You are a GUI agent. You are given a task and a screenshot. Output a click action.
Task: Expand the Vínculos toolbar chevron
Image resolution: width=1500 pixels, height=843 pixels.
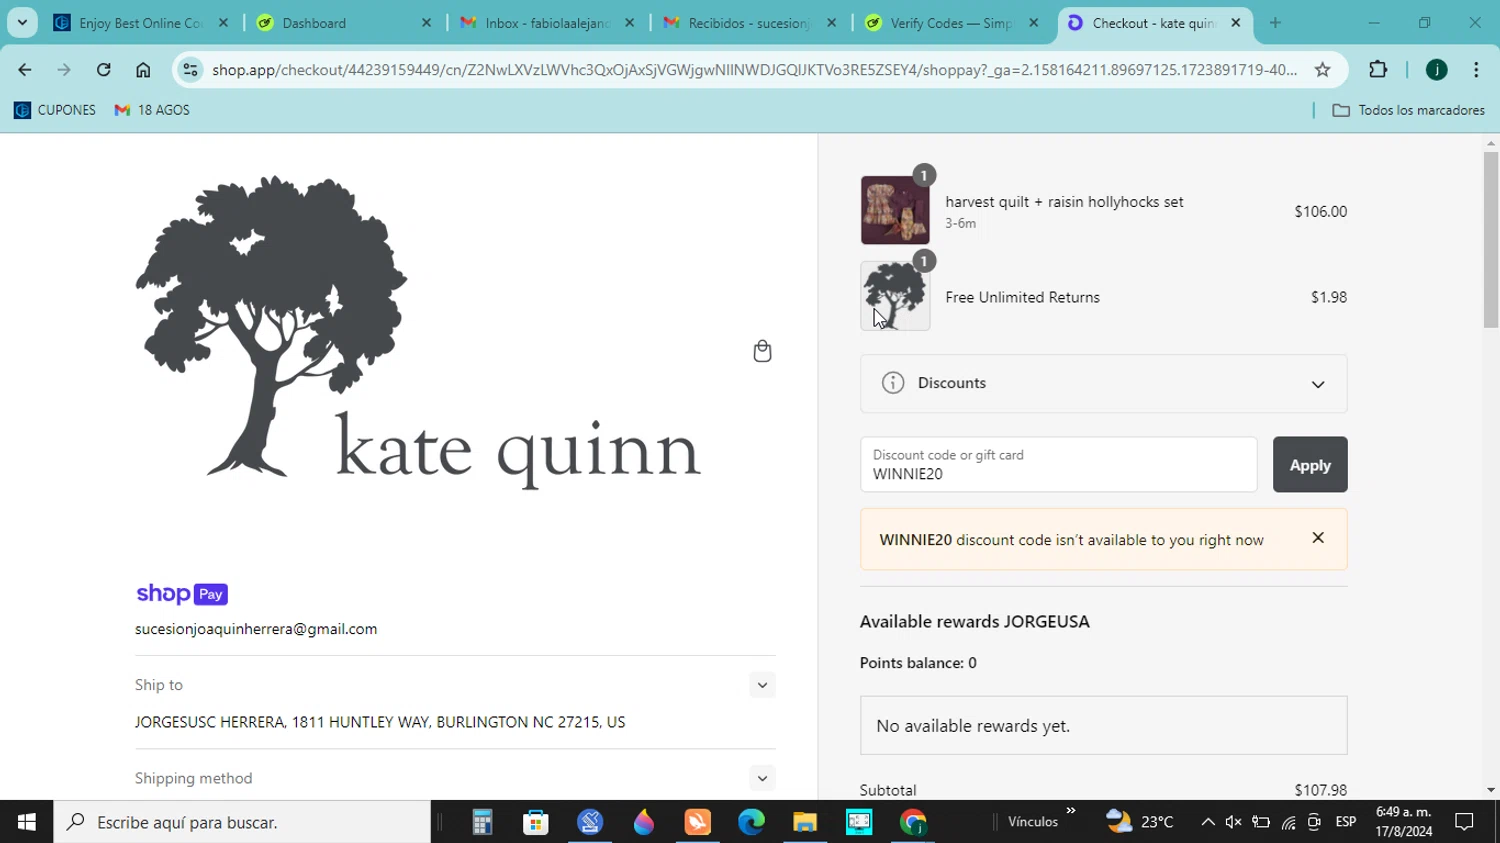click(x=1071, y=810)
